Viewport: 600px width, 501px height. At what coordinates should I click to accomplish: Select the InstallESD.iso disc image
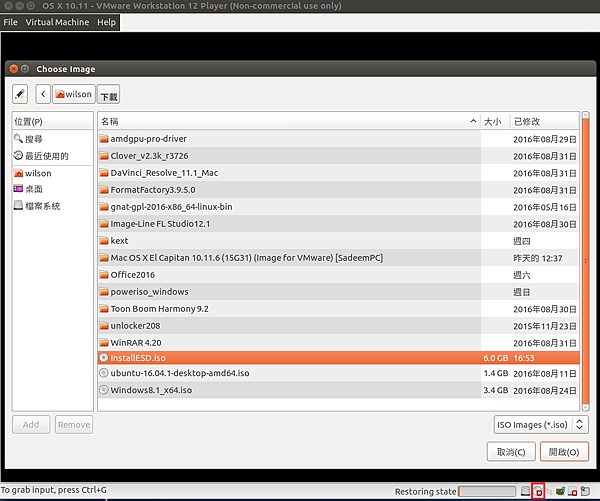(x=338, y=358)
